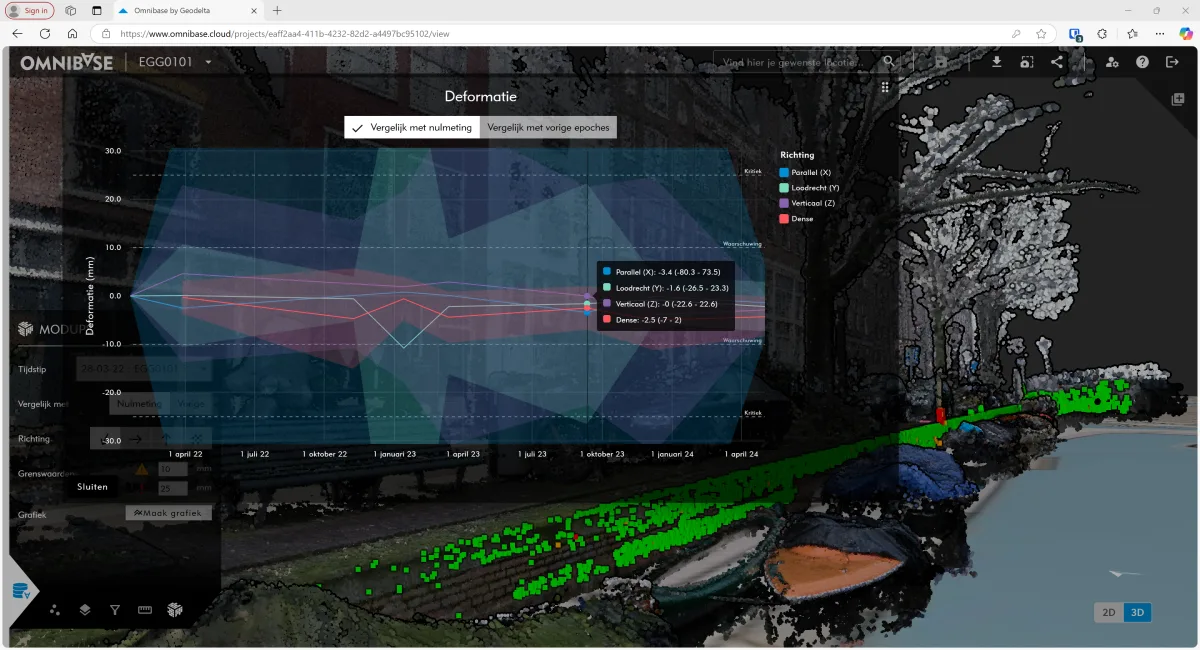This screenshot has height=650, width=1200.
Task: Open the layers stack icon
Action: (85, 609)
